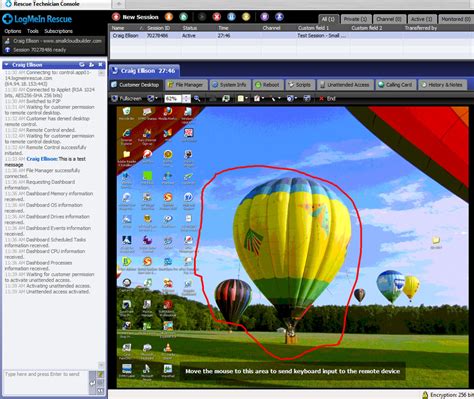Open the Calling Card tab
The width and height of the screenshot is (474, 399).
[395, 85]
